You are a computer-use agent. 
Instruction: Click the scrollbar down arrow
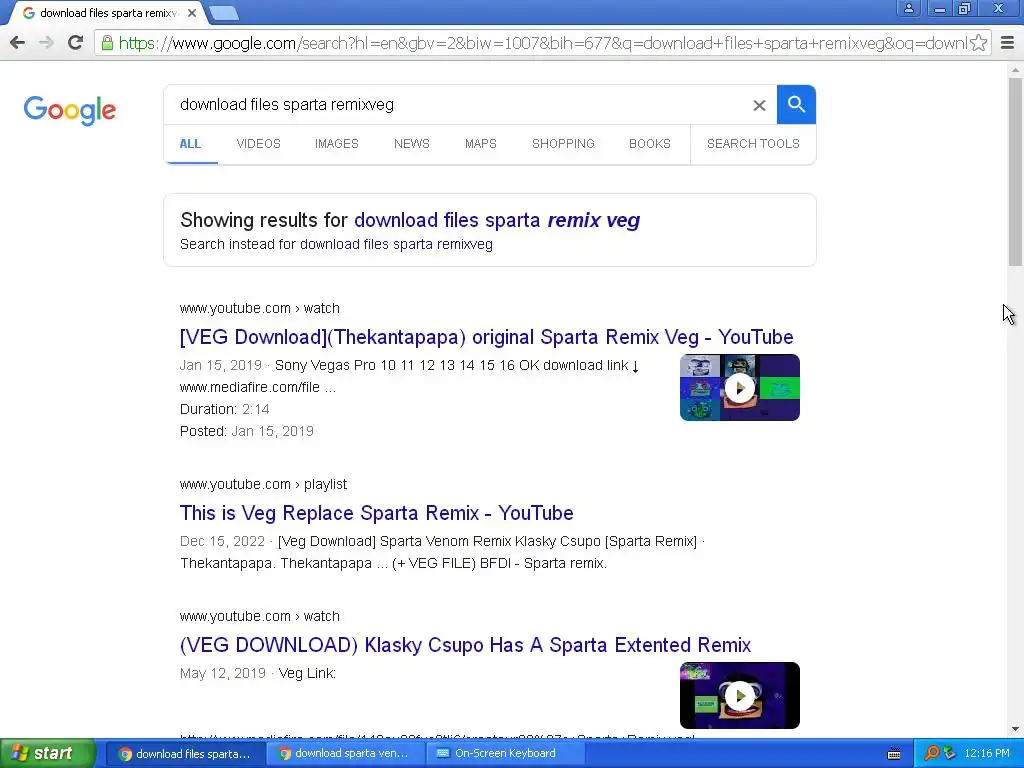(1015, 729)
